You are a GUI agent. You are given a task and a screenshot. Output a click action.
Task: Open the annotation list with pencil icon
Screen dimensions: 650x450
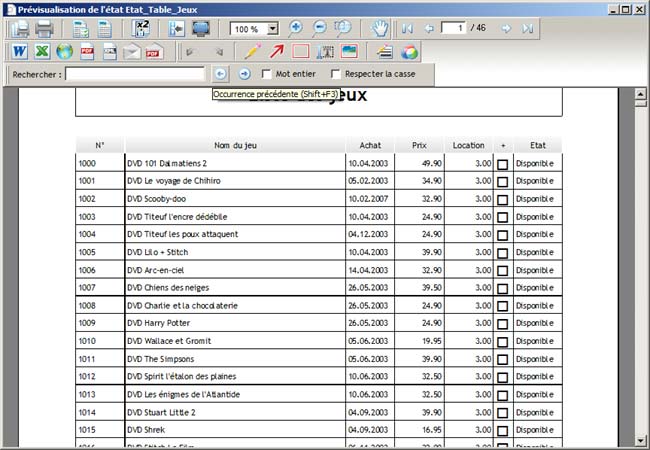(x=385, y=52)
